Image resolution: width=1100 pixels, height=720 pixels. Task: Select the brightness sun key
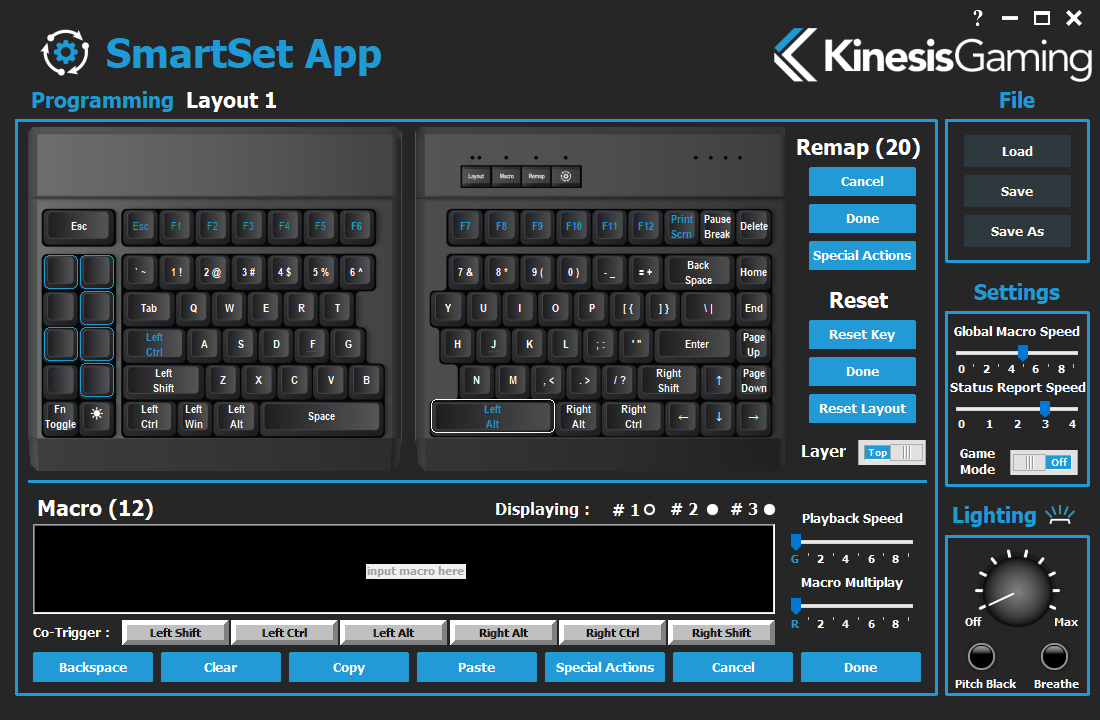coord(97,414)
